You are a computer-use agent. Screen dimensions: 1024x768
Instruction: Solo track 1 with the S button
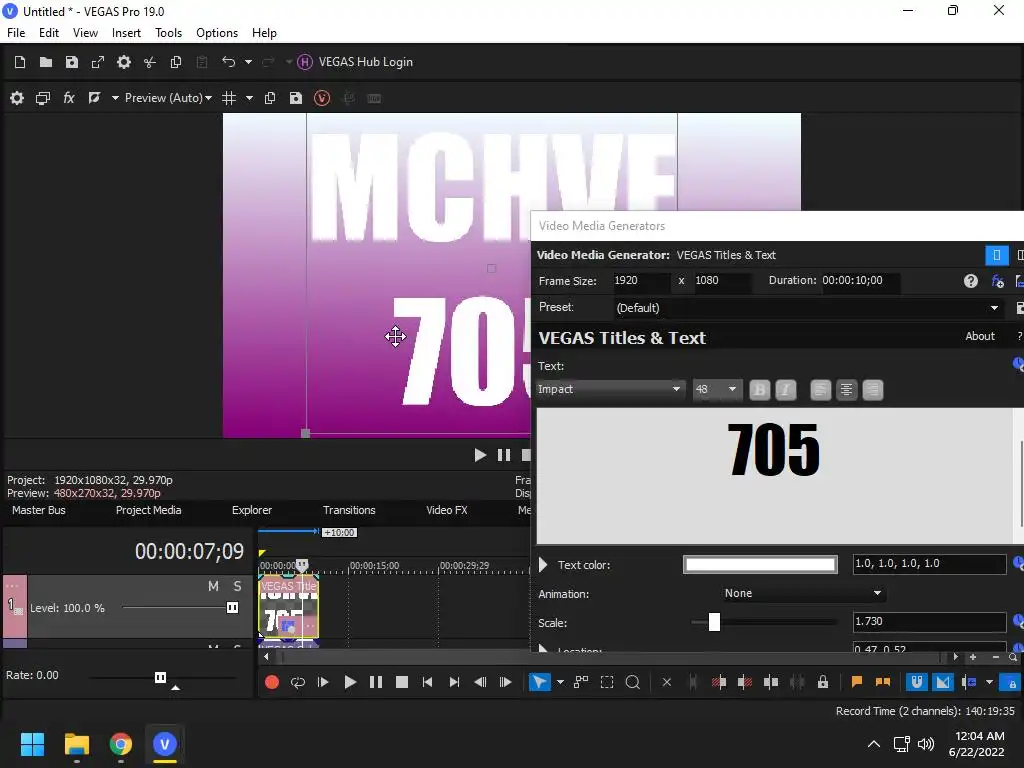click(x=238, y=586)
